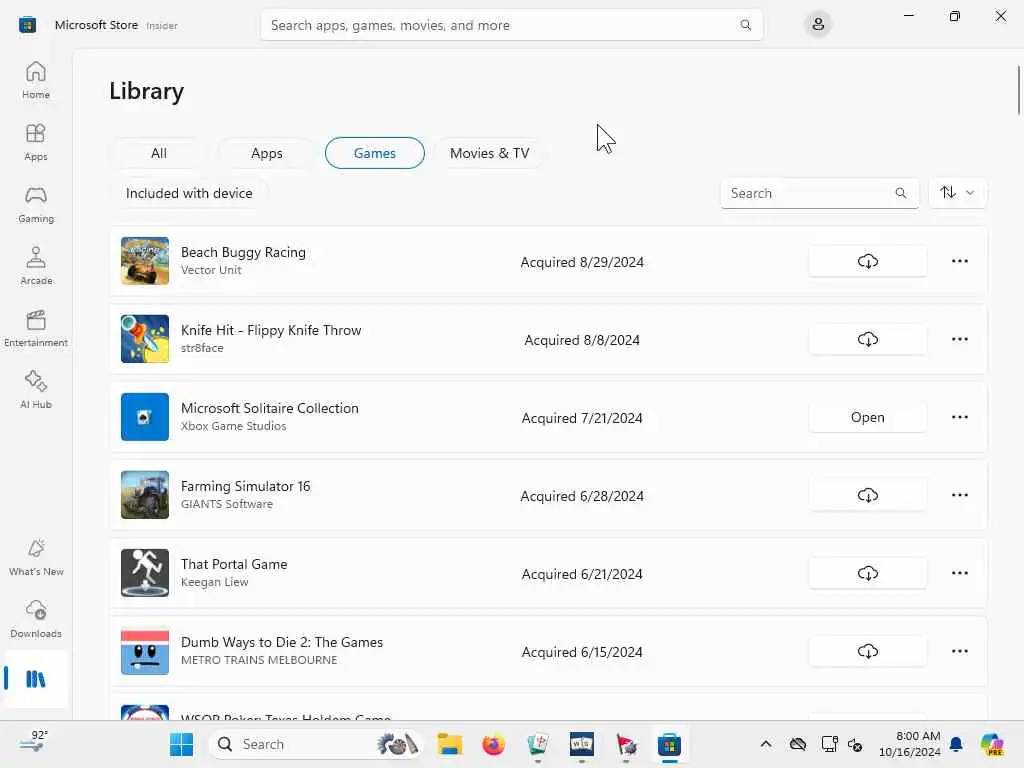This screenshot has height=768, width=1024.
Task: Click the vertical scrollbar thumb
Action: (1018, 90)
